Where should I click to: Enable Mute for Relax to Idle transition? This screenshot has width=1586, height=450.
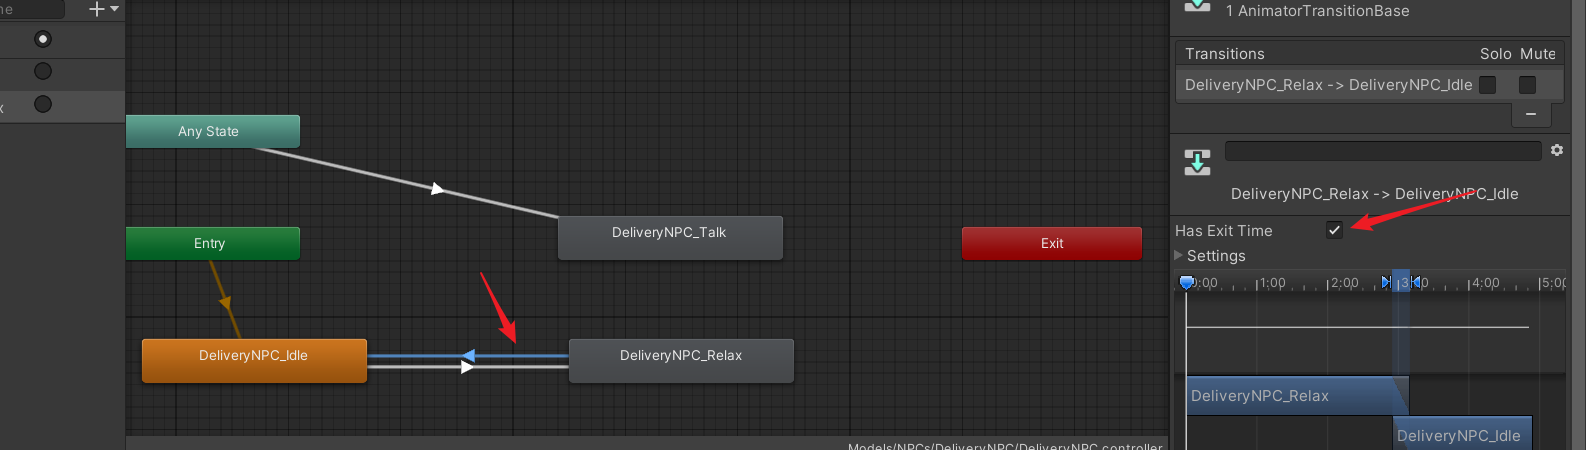[x=1527, y=85]
